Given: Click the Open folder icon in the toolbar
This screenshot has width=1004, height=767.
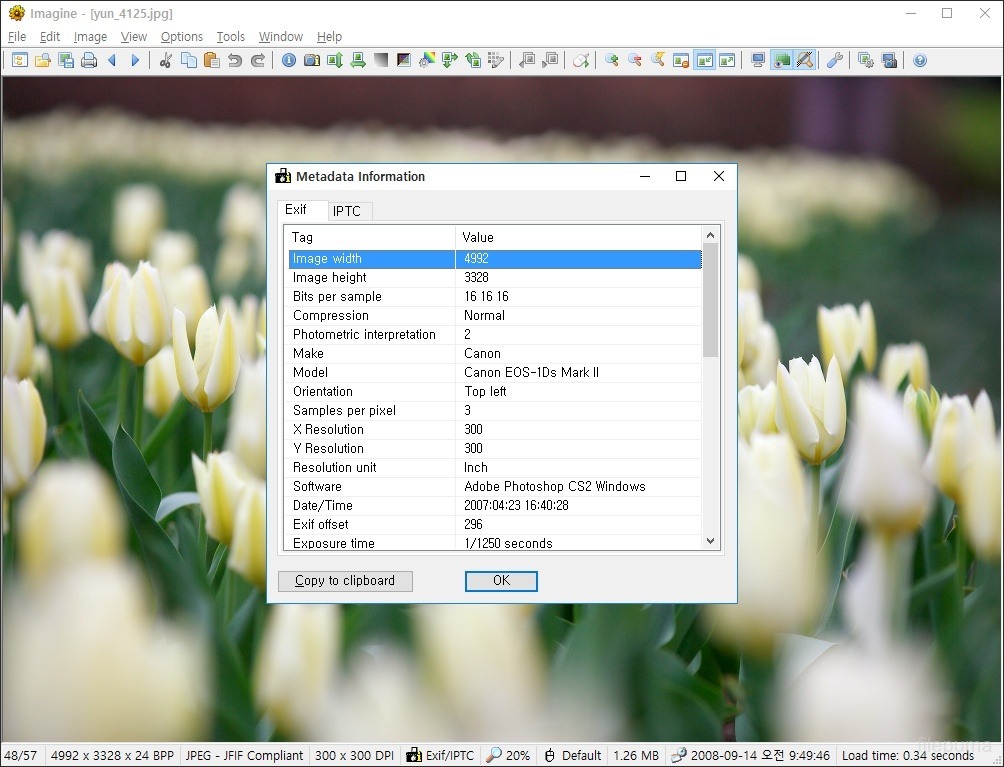Looking at the screenshot, I should (43, 60).
